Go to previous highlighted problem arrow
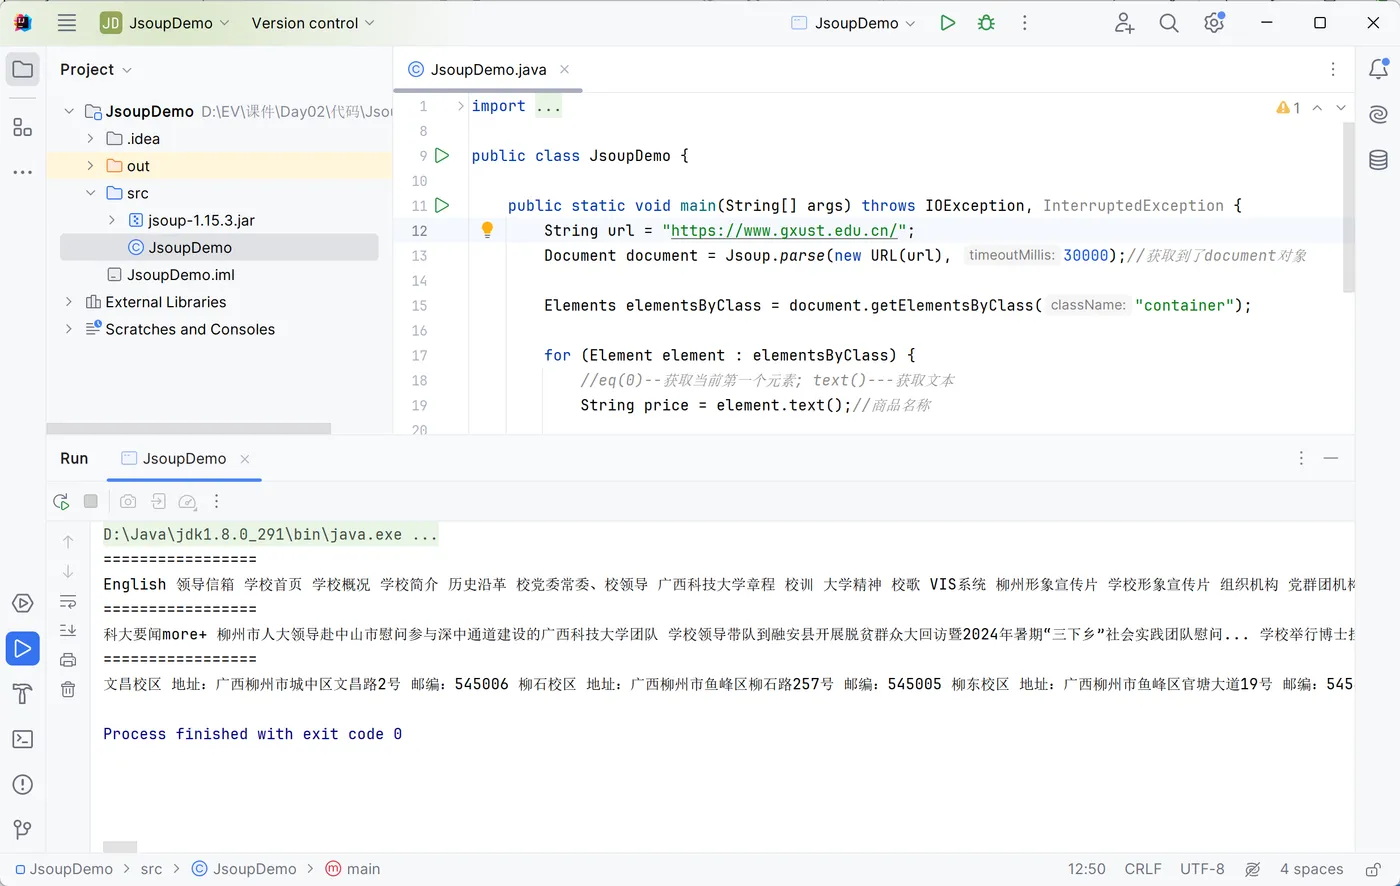Viewport: 1400px width, 886px height. click(1317, 107)
